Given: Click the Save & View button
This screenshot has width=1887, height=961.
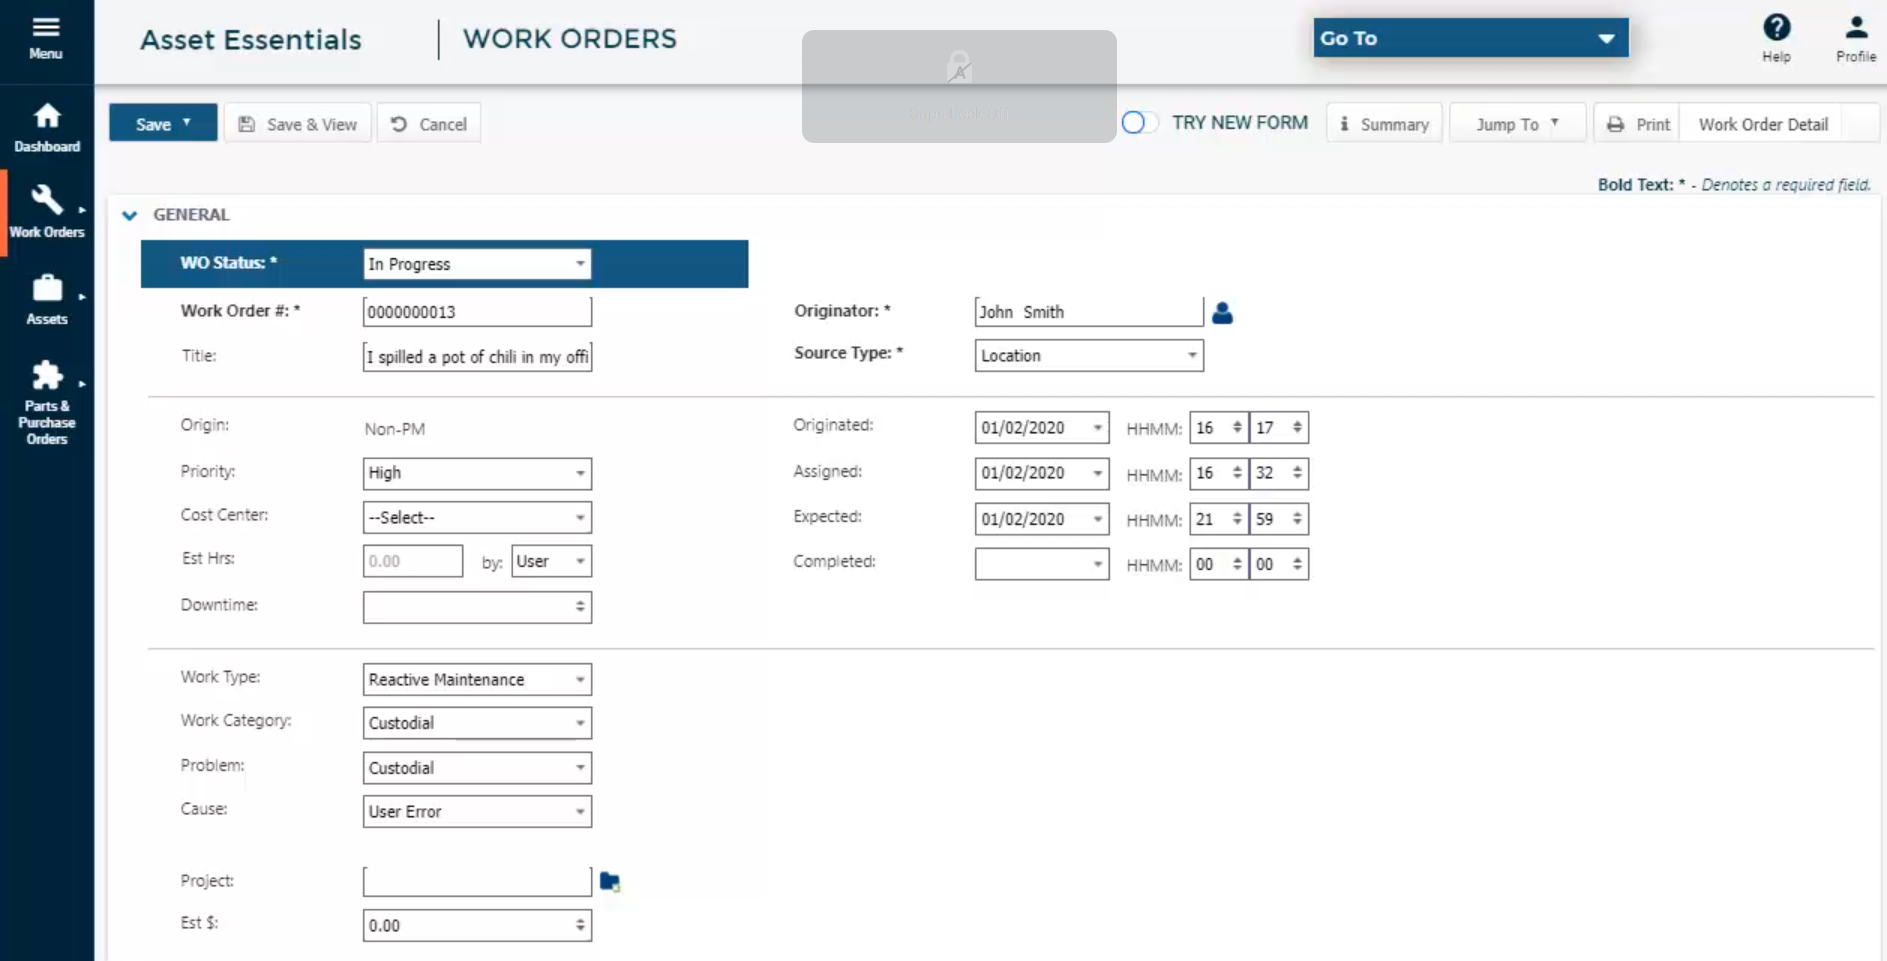Looking at the screenshot, I should tap(297, 123).
